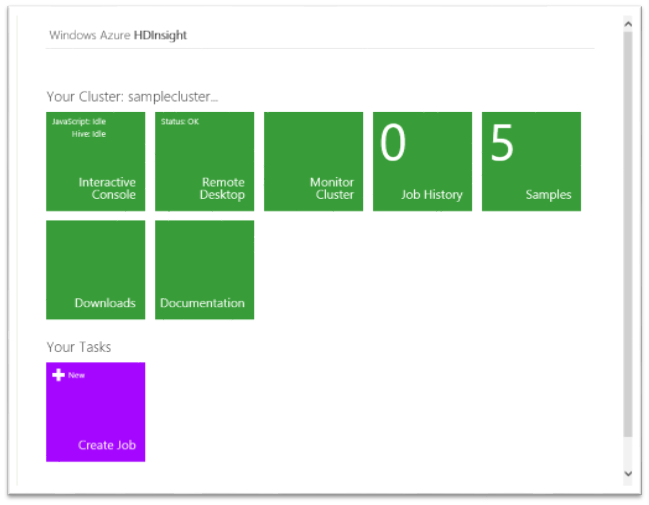Click the vertical scrollbar thumb

pos(628,234)
